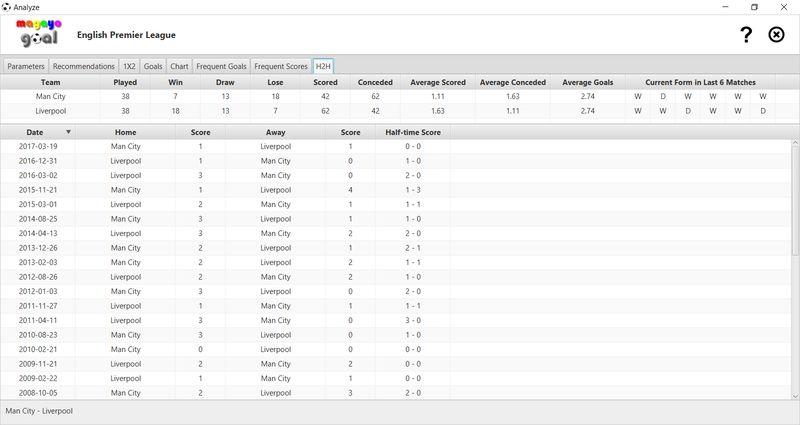Toggle the Date column sort arrow
Image resolution: width=800 pixels, height=425 pixels.
coord(68,132)
